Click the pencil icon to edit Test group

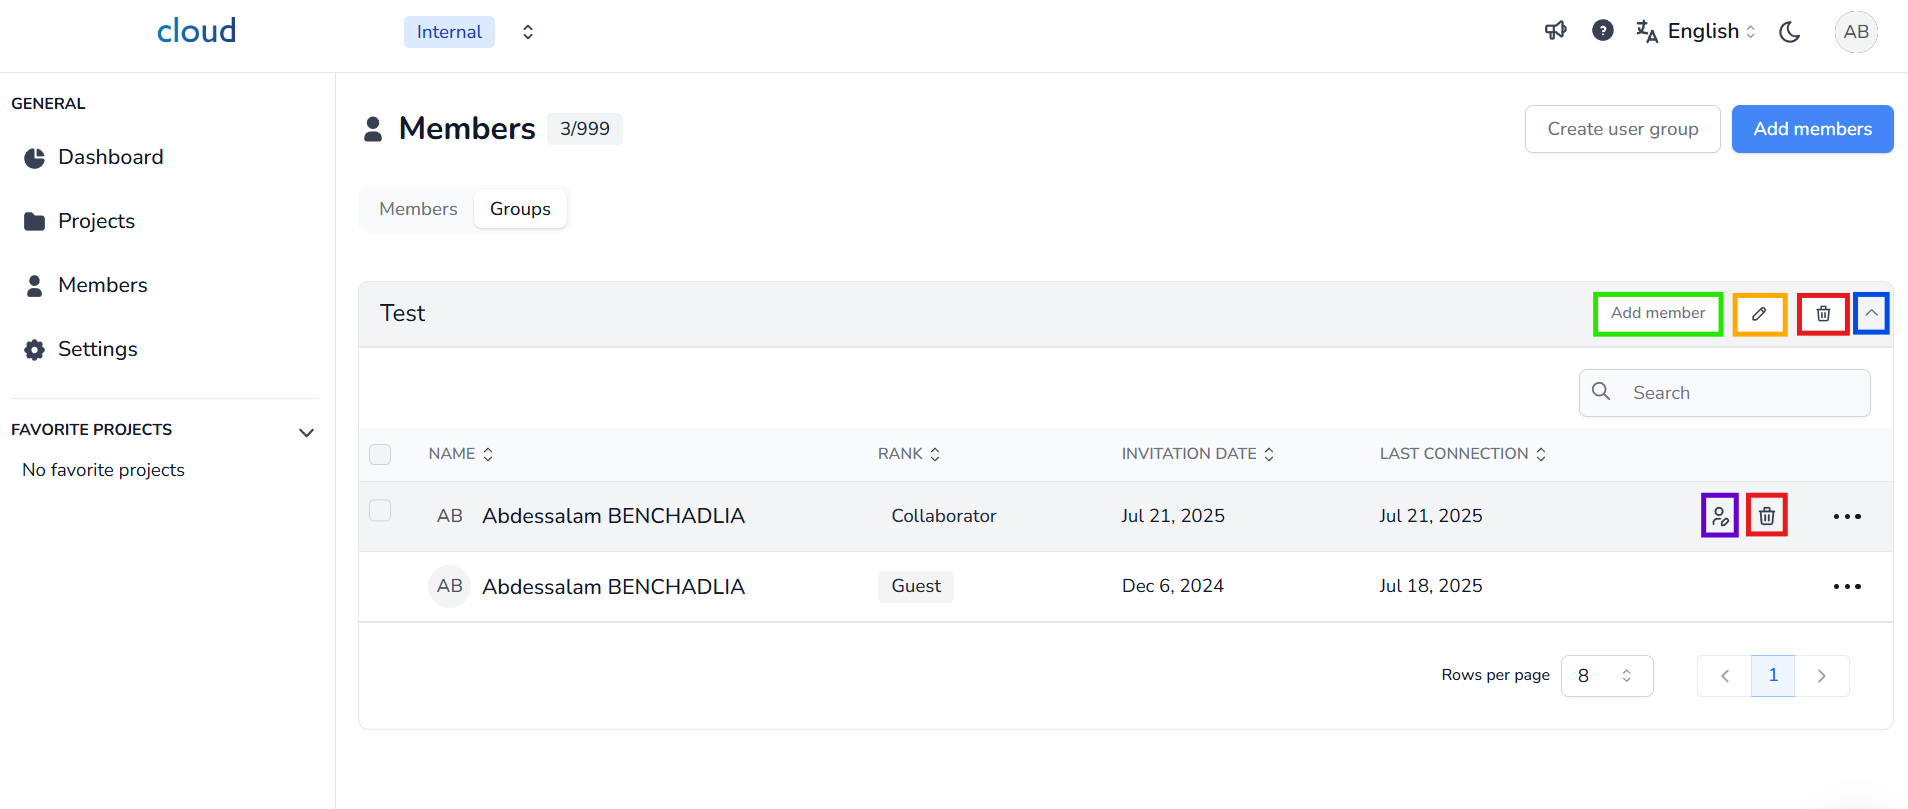[x=1759, y=314]
